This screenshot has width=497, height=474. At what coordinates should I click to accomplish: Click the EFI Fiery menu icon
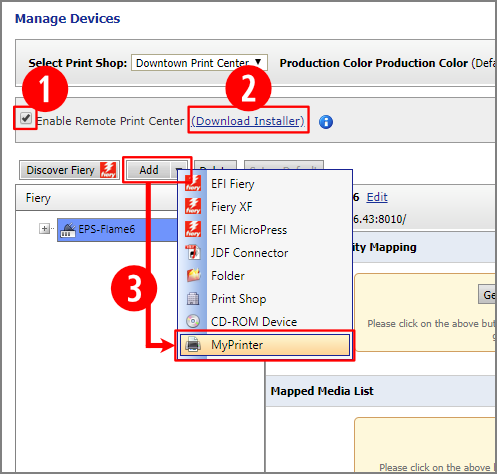pyautogui.click(x=193, y=183)
